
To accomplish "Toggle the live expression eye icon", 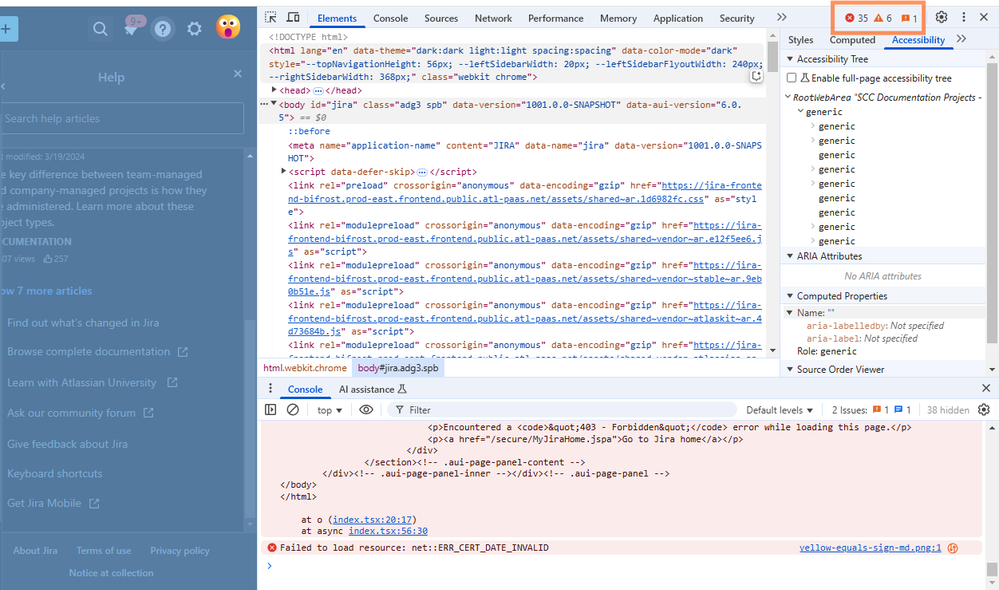I will click(366, 410).
